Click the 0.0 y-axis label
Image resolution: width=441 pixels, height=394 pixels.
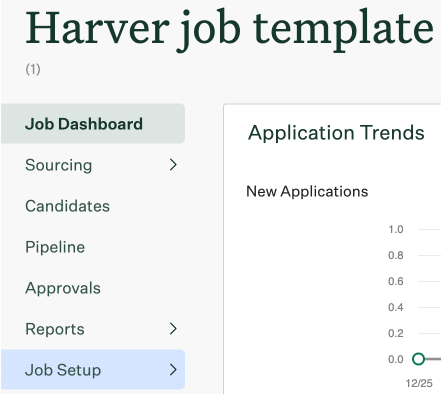[x=396, y=359]
